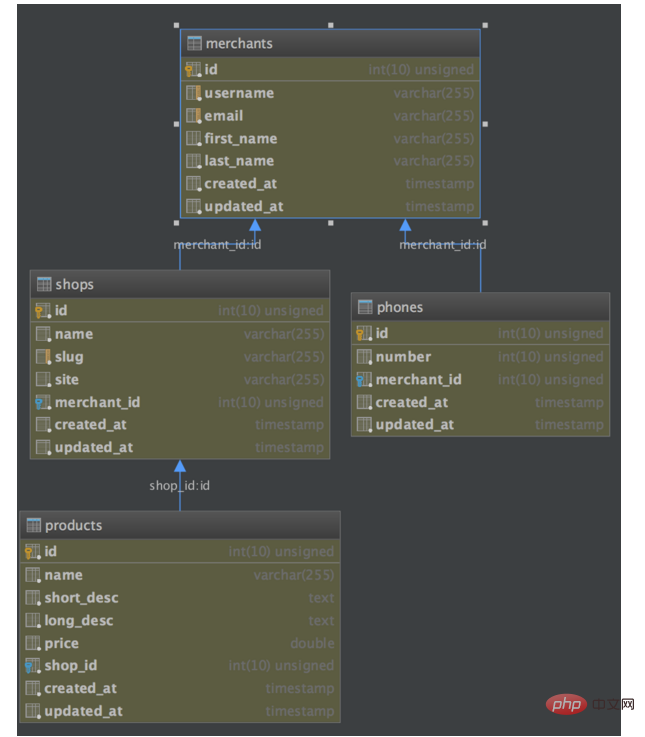Click arrowhead of products-to-shops relation

point(180,466)
